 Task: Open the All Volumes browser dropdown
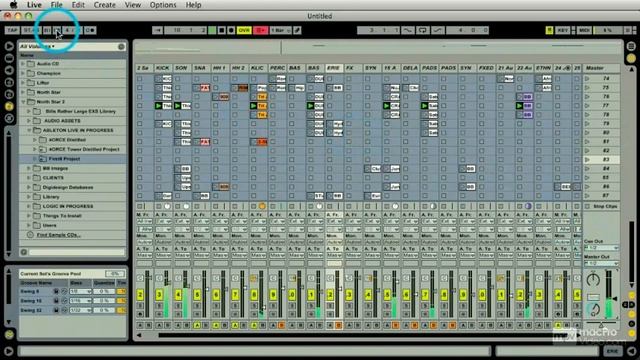pyautogui.click(x=38, y=47)
